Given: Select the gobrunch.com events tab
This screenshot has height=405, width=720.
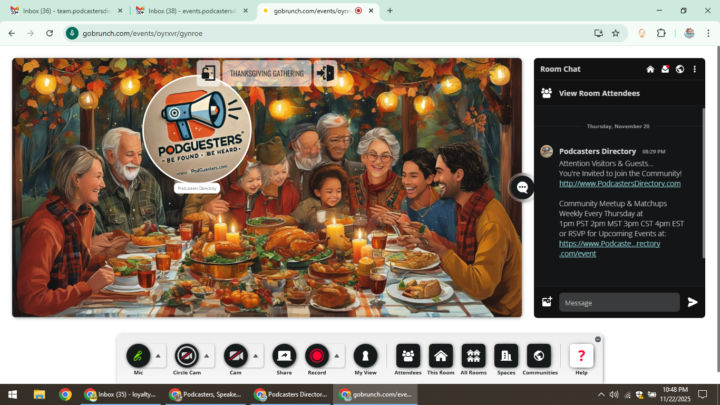Looking at the screenshot, I should [x=312, y=11].
